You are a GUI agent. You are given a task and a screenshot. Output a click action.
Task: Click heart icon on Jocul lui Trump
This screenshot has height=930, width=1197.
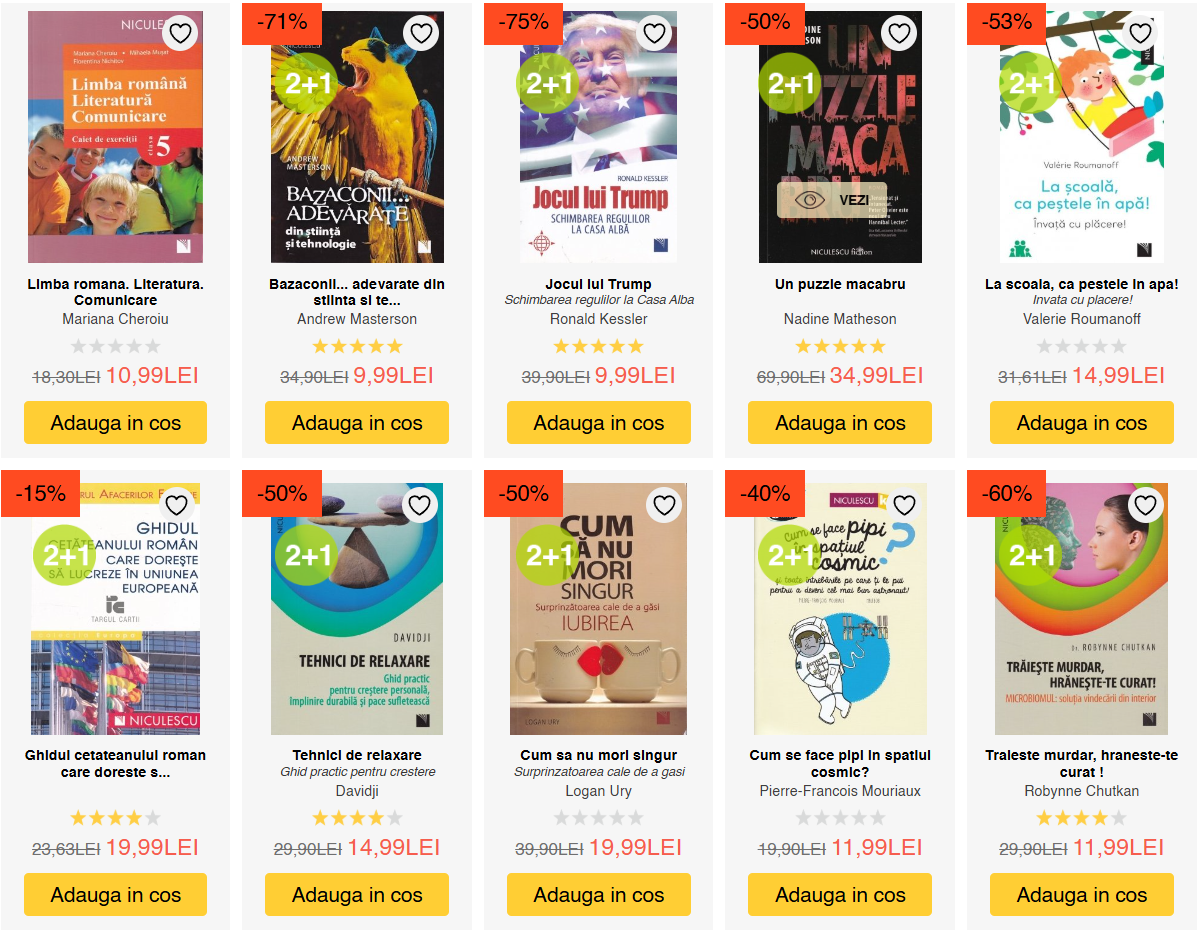654,34
